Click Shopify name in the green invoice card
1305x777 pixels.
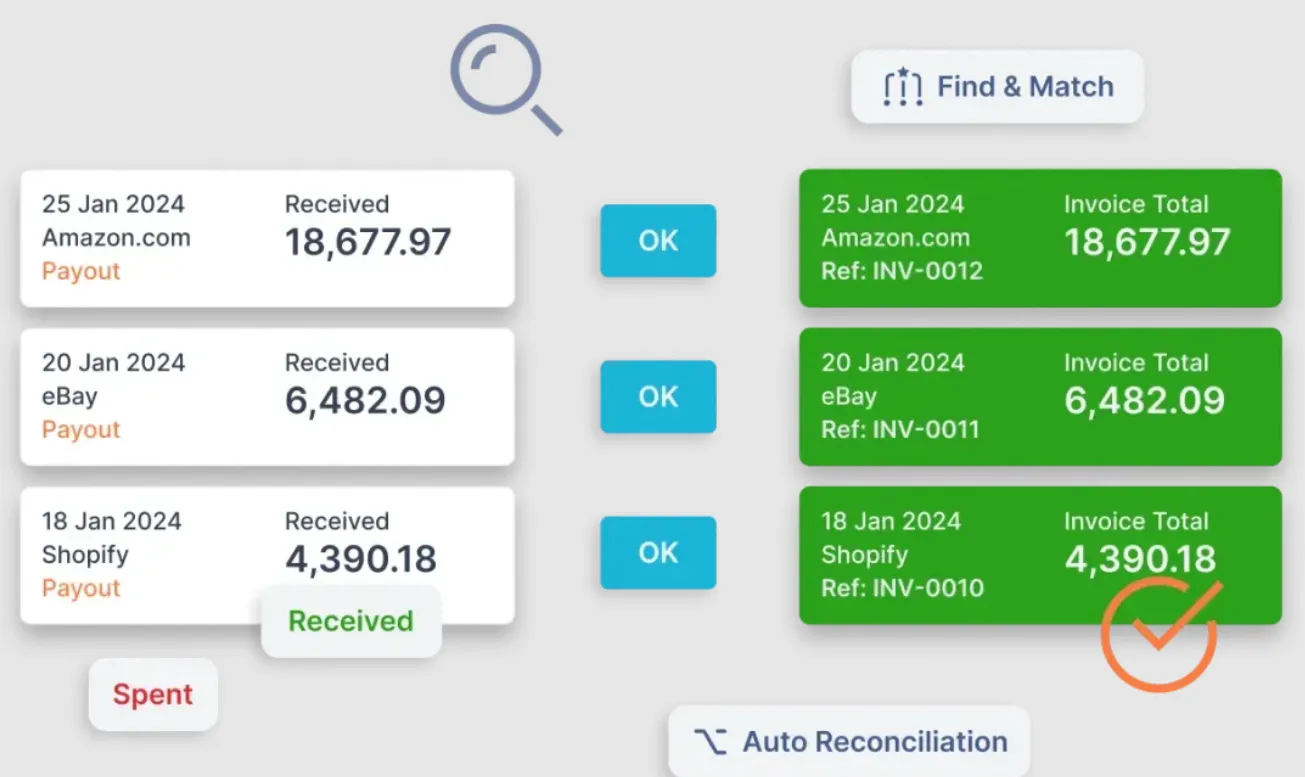(x=864, y=555)
